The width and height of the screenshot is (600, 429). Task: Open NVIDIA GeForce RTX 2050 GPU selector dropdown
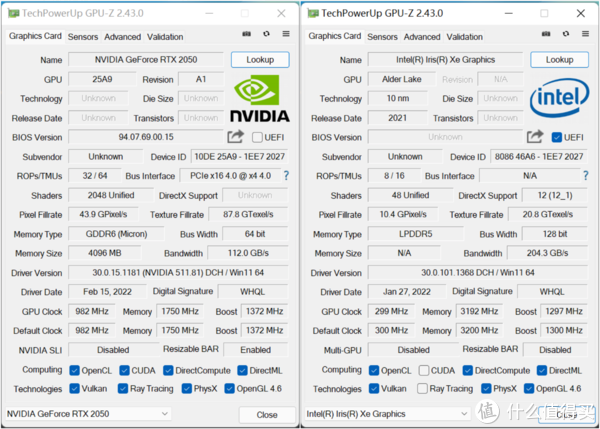(x=88, y=414)
